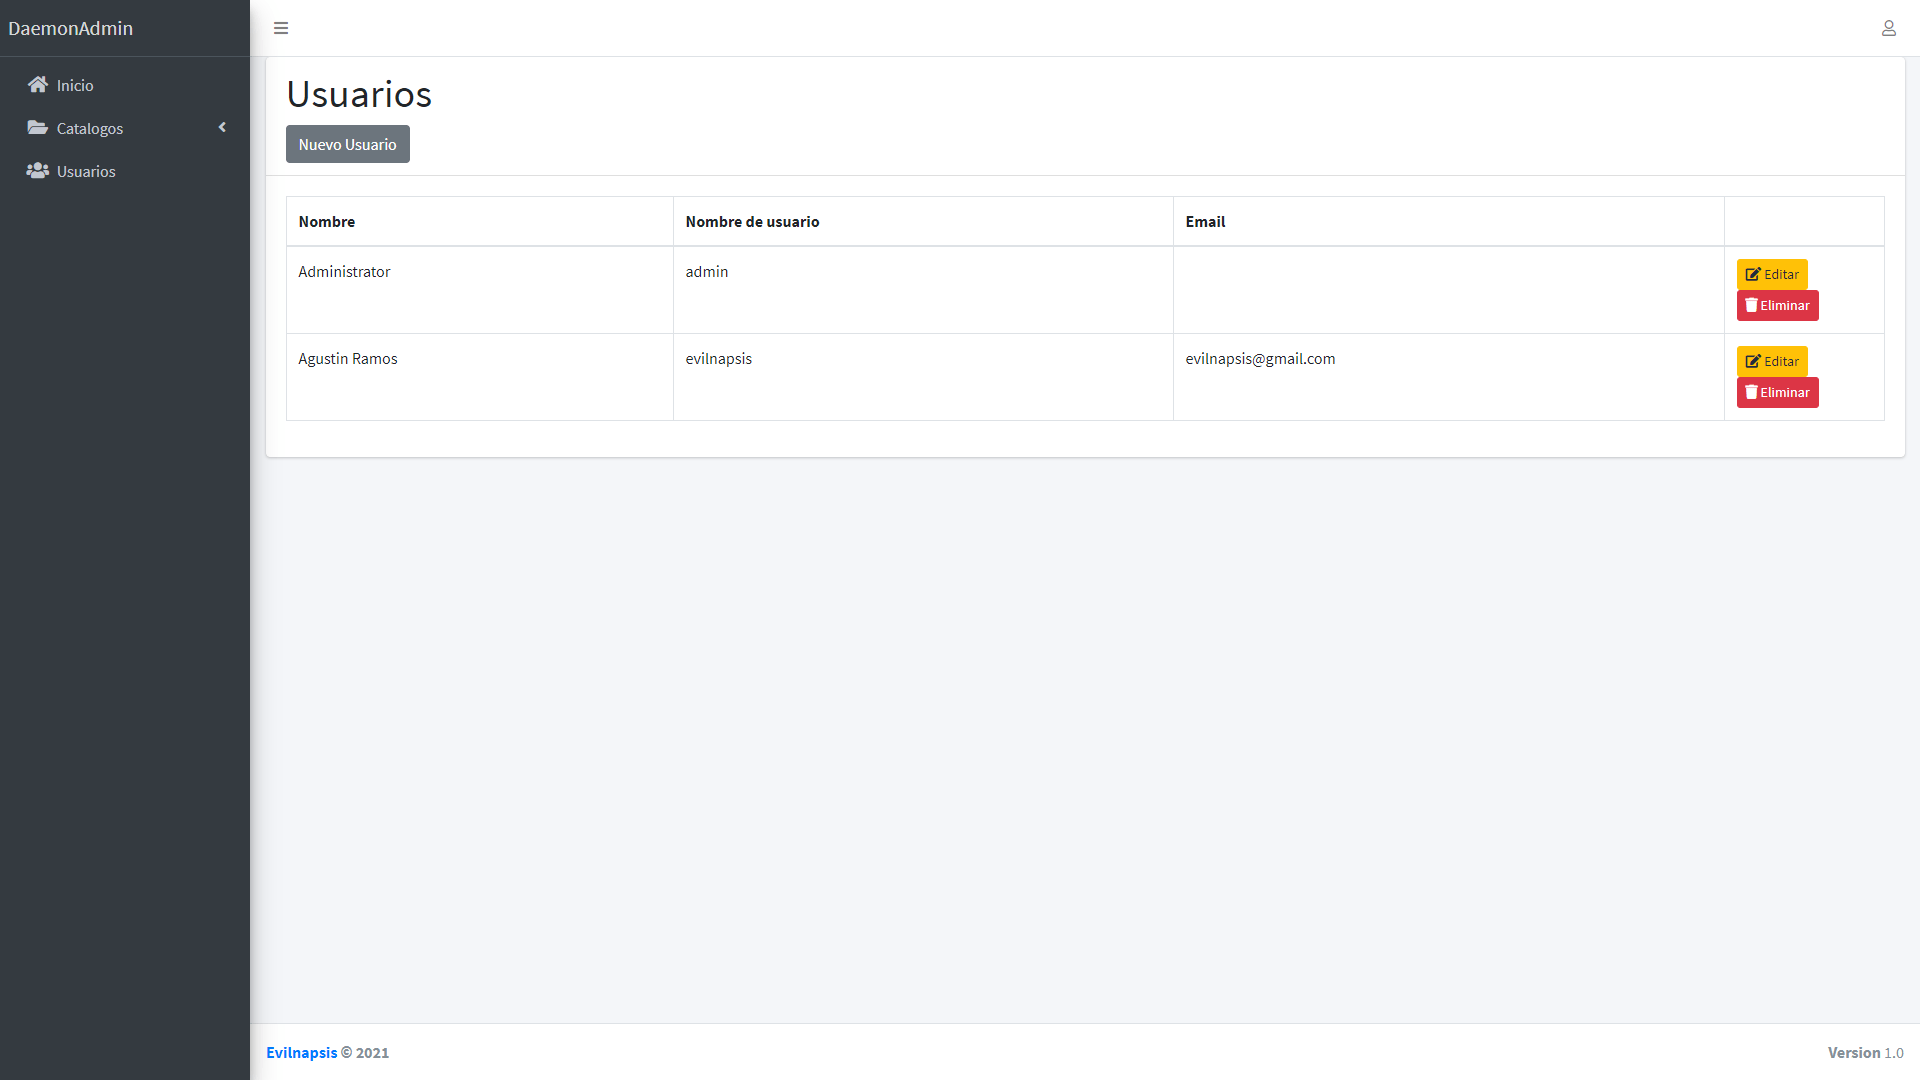Click trash icon on Agustin Ramos's Eliminar

tap(1751, 392)
